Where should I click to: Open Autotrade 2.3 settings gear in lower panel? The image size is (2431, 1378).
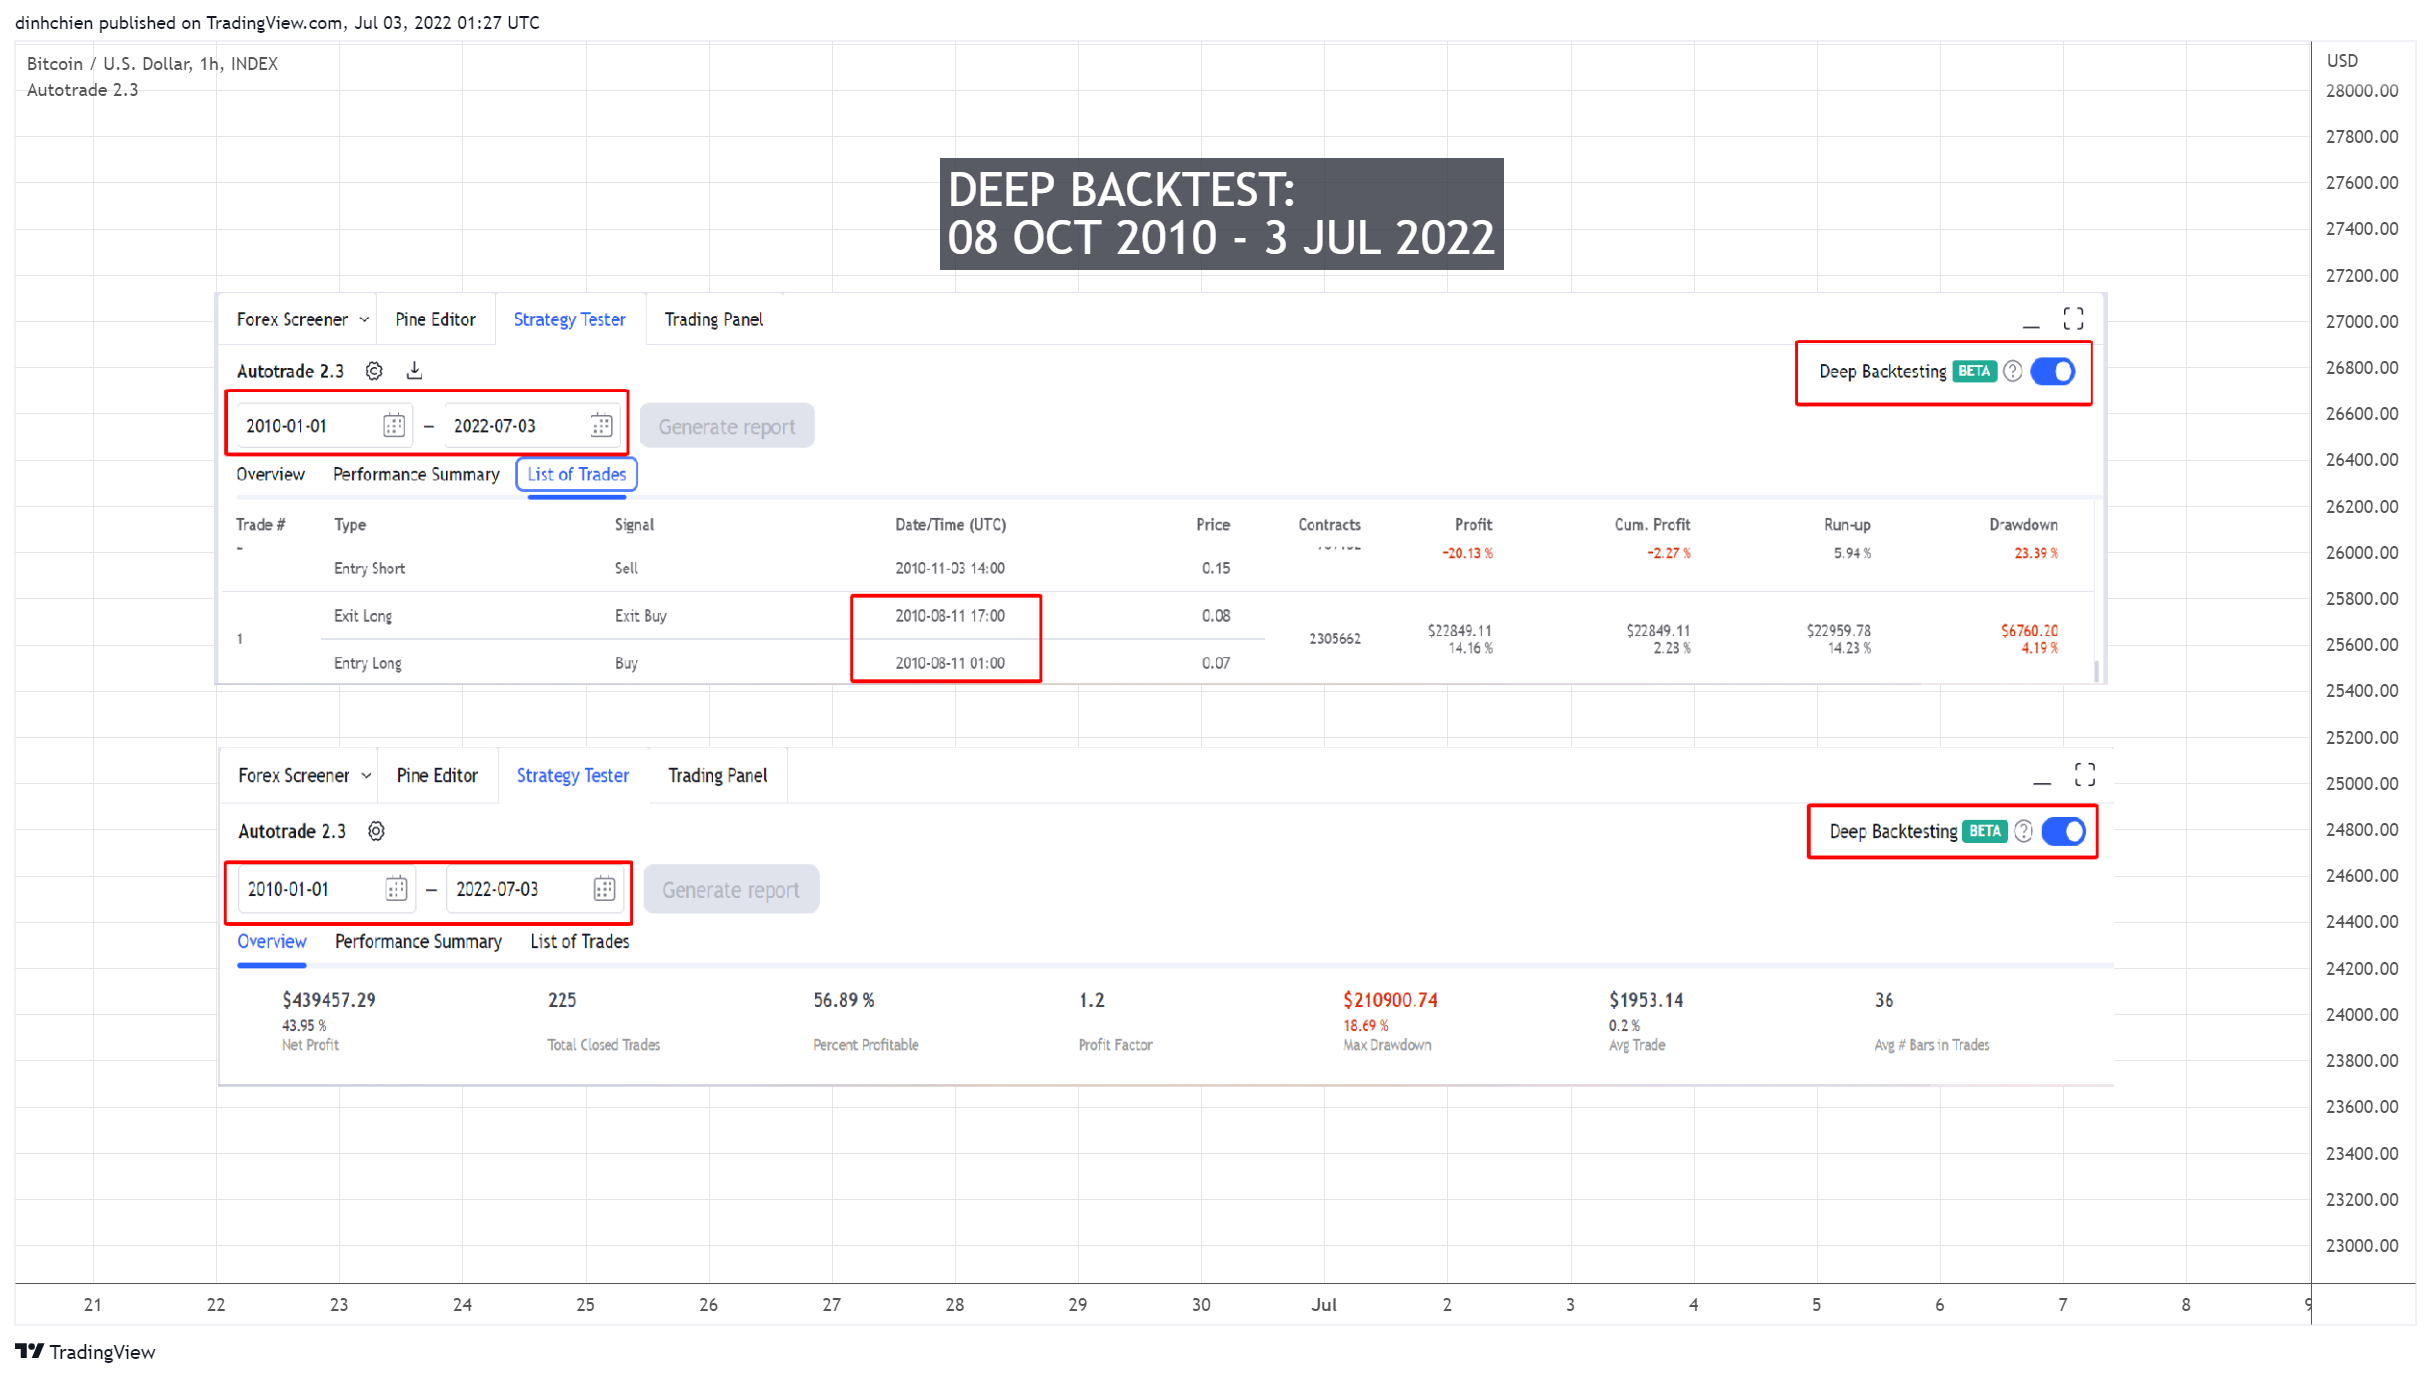point(376,831)
